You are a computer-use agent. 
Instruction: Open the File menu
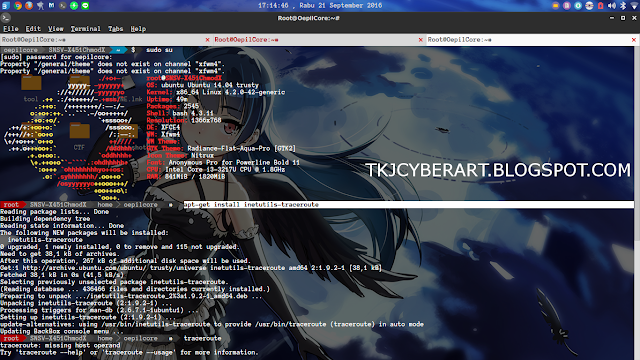[x=11, y=29]
